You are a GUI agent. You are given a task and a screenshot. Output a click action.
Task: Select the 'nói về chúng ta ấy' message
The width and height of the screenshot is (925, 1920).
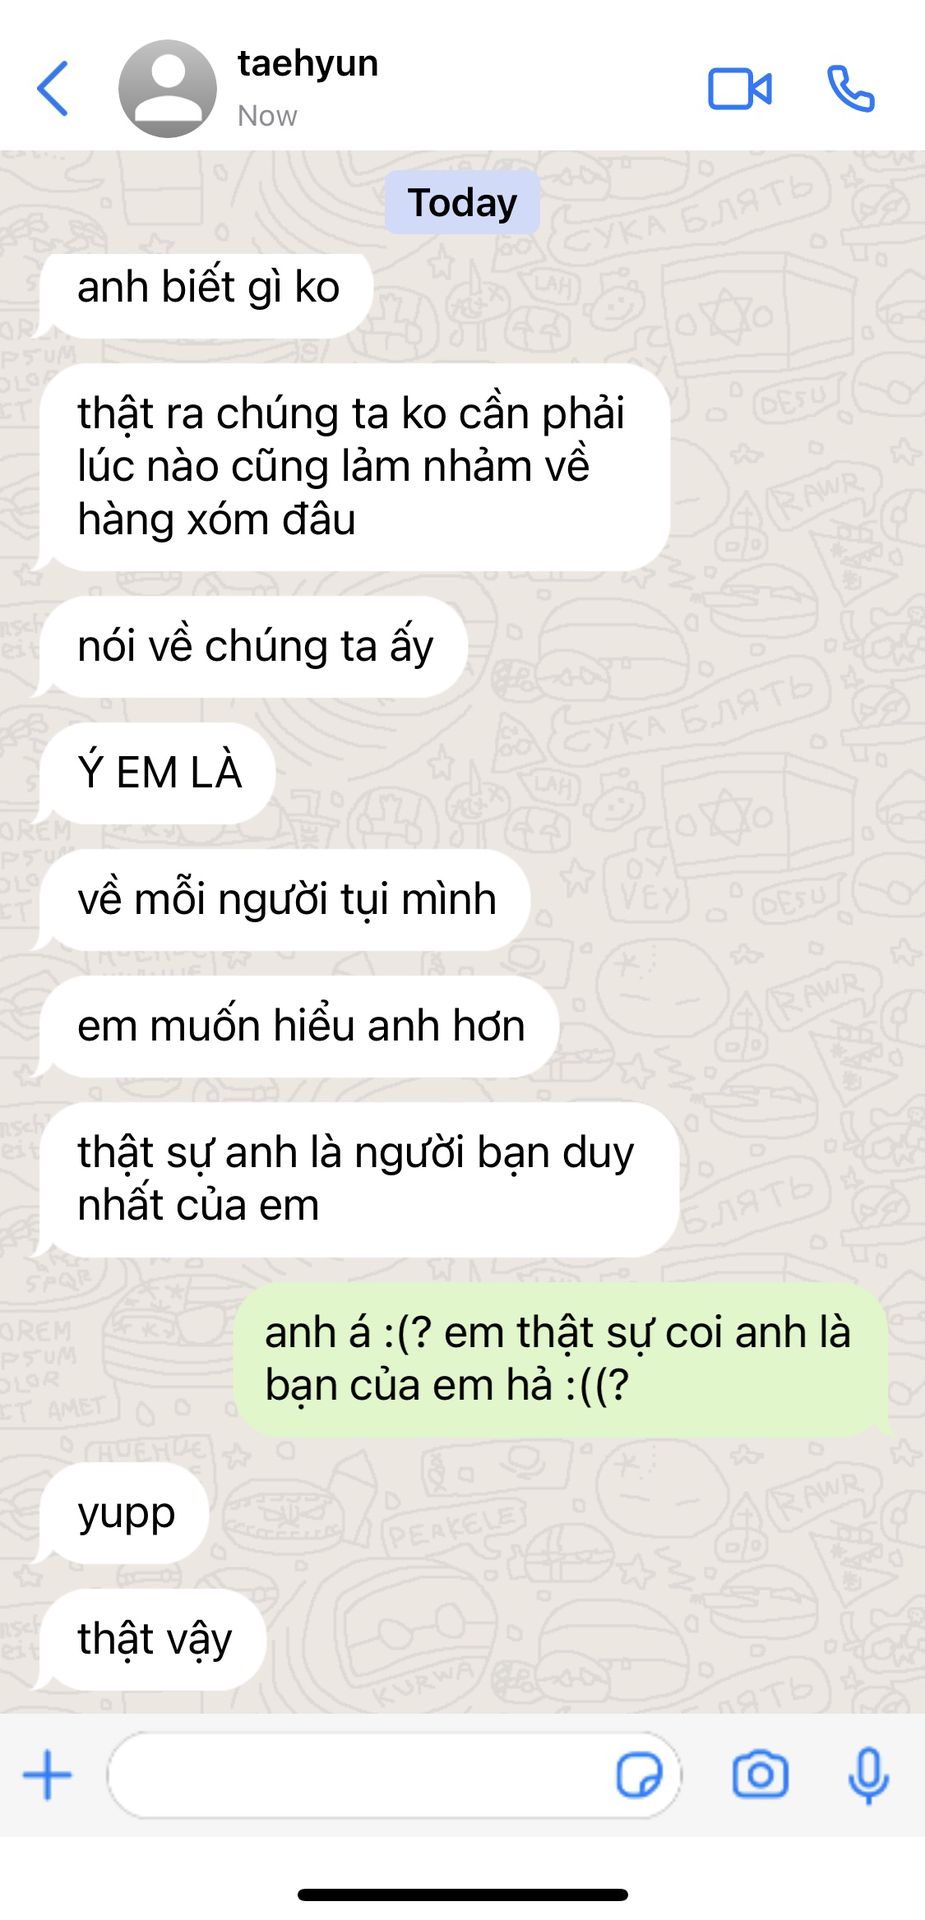click(x=253, y=647)
